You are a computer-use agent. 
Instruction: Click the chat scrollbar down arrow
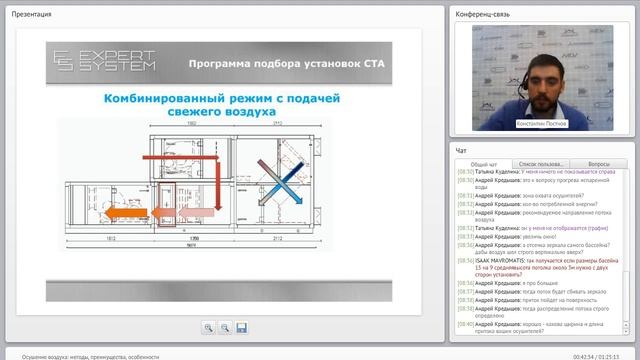[626, 331]
